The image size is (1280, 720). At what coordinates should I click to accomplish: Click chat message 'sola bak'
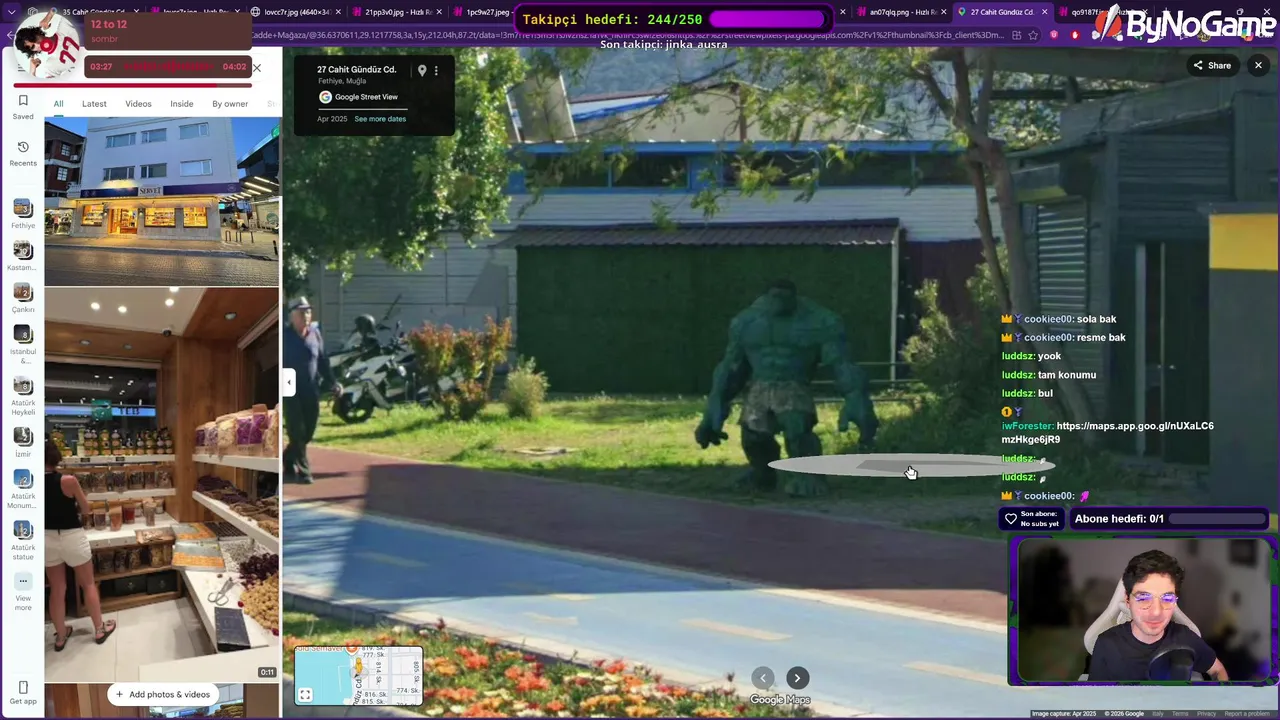(1096, 319)
